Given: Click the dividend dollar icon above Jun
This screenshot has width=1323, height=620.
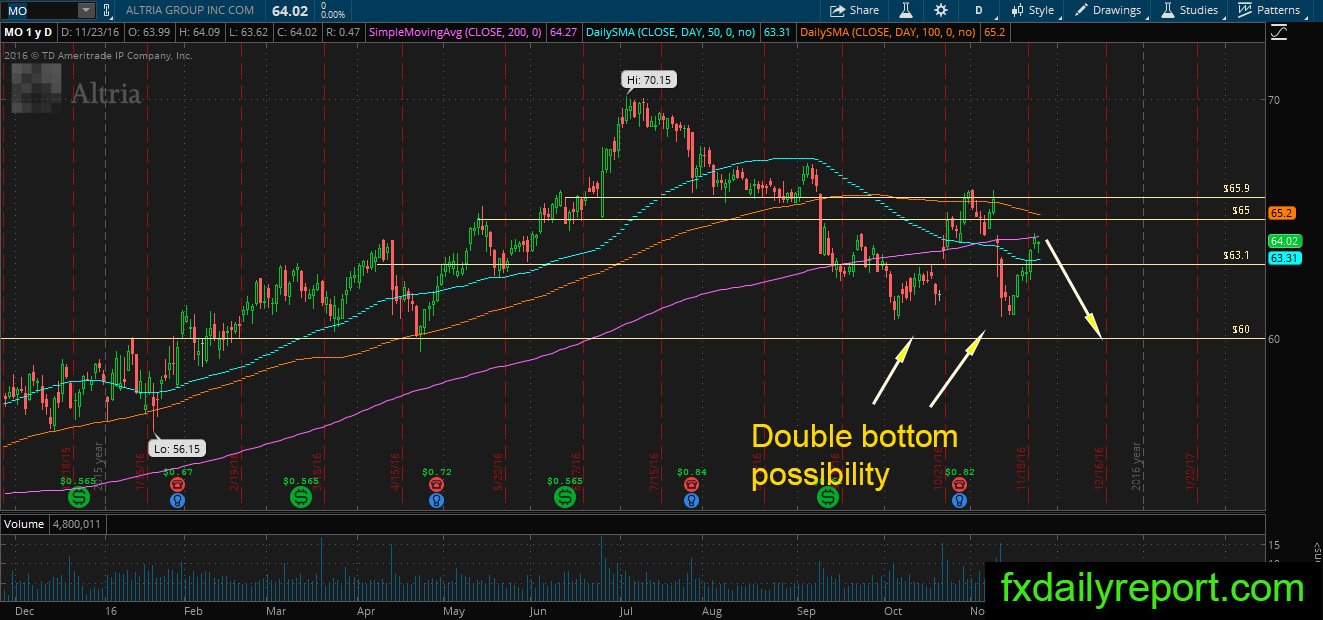Looking at the screenshot, I should pos(563,496).
